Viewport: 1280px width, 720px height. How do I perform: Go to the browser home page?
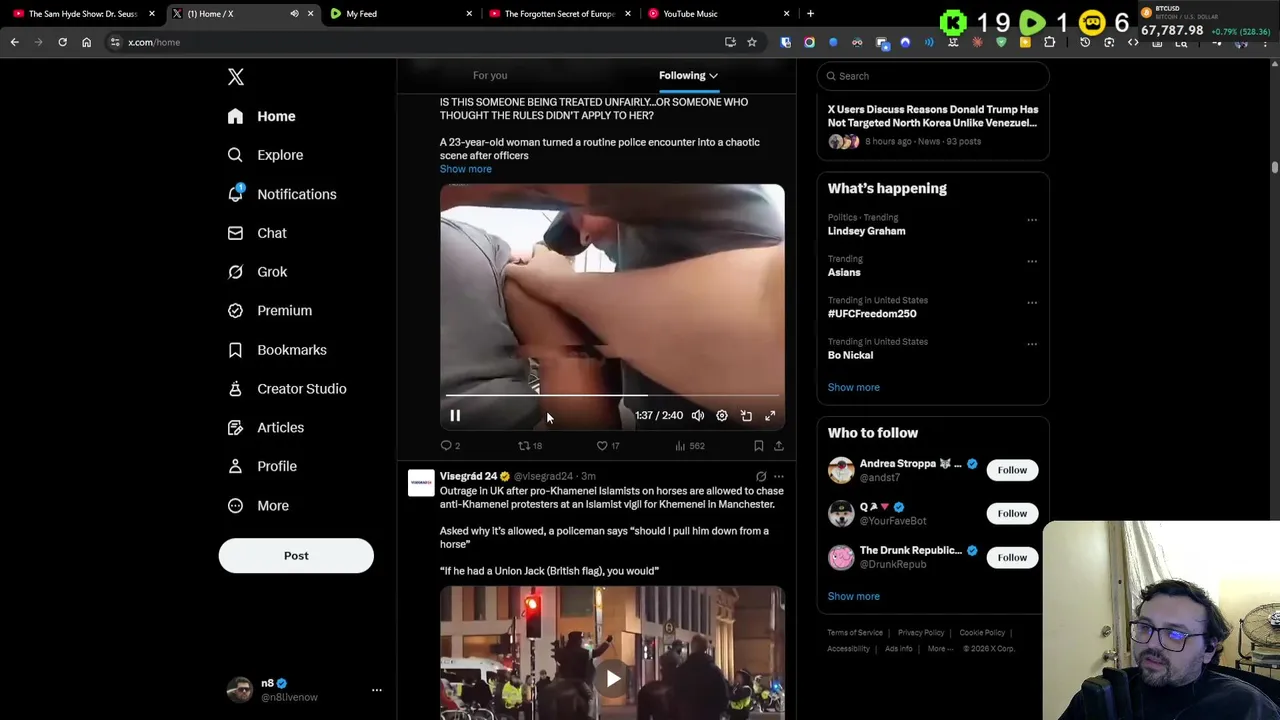(86, 42)
